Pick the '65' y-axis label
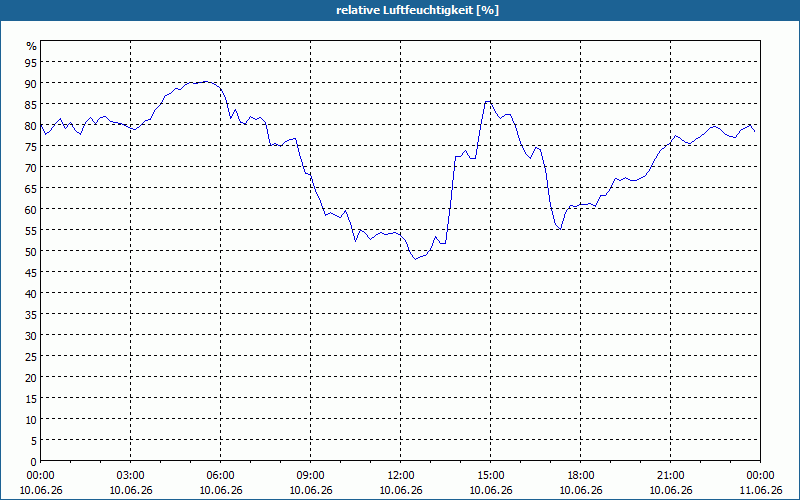800x500 pixels. point(31,188)
